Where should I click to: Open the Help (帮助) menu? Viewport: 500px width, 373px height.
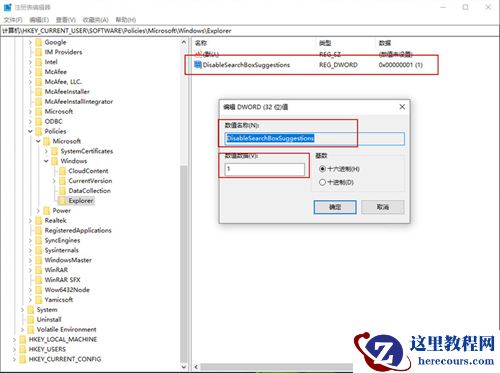tap(126, 20)
